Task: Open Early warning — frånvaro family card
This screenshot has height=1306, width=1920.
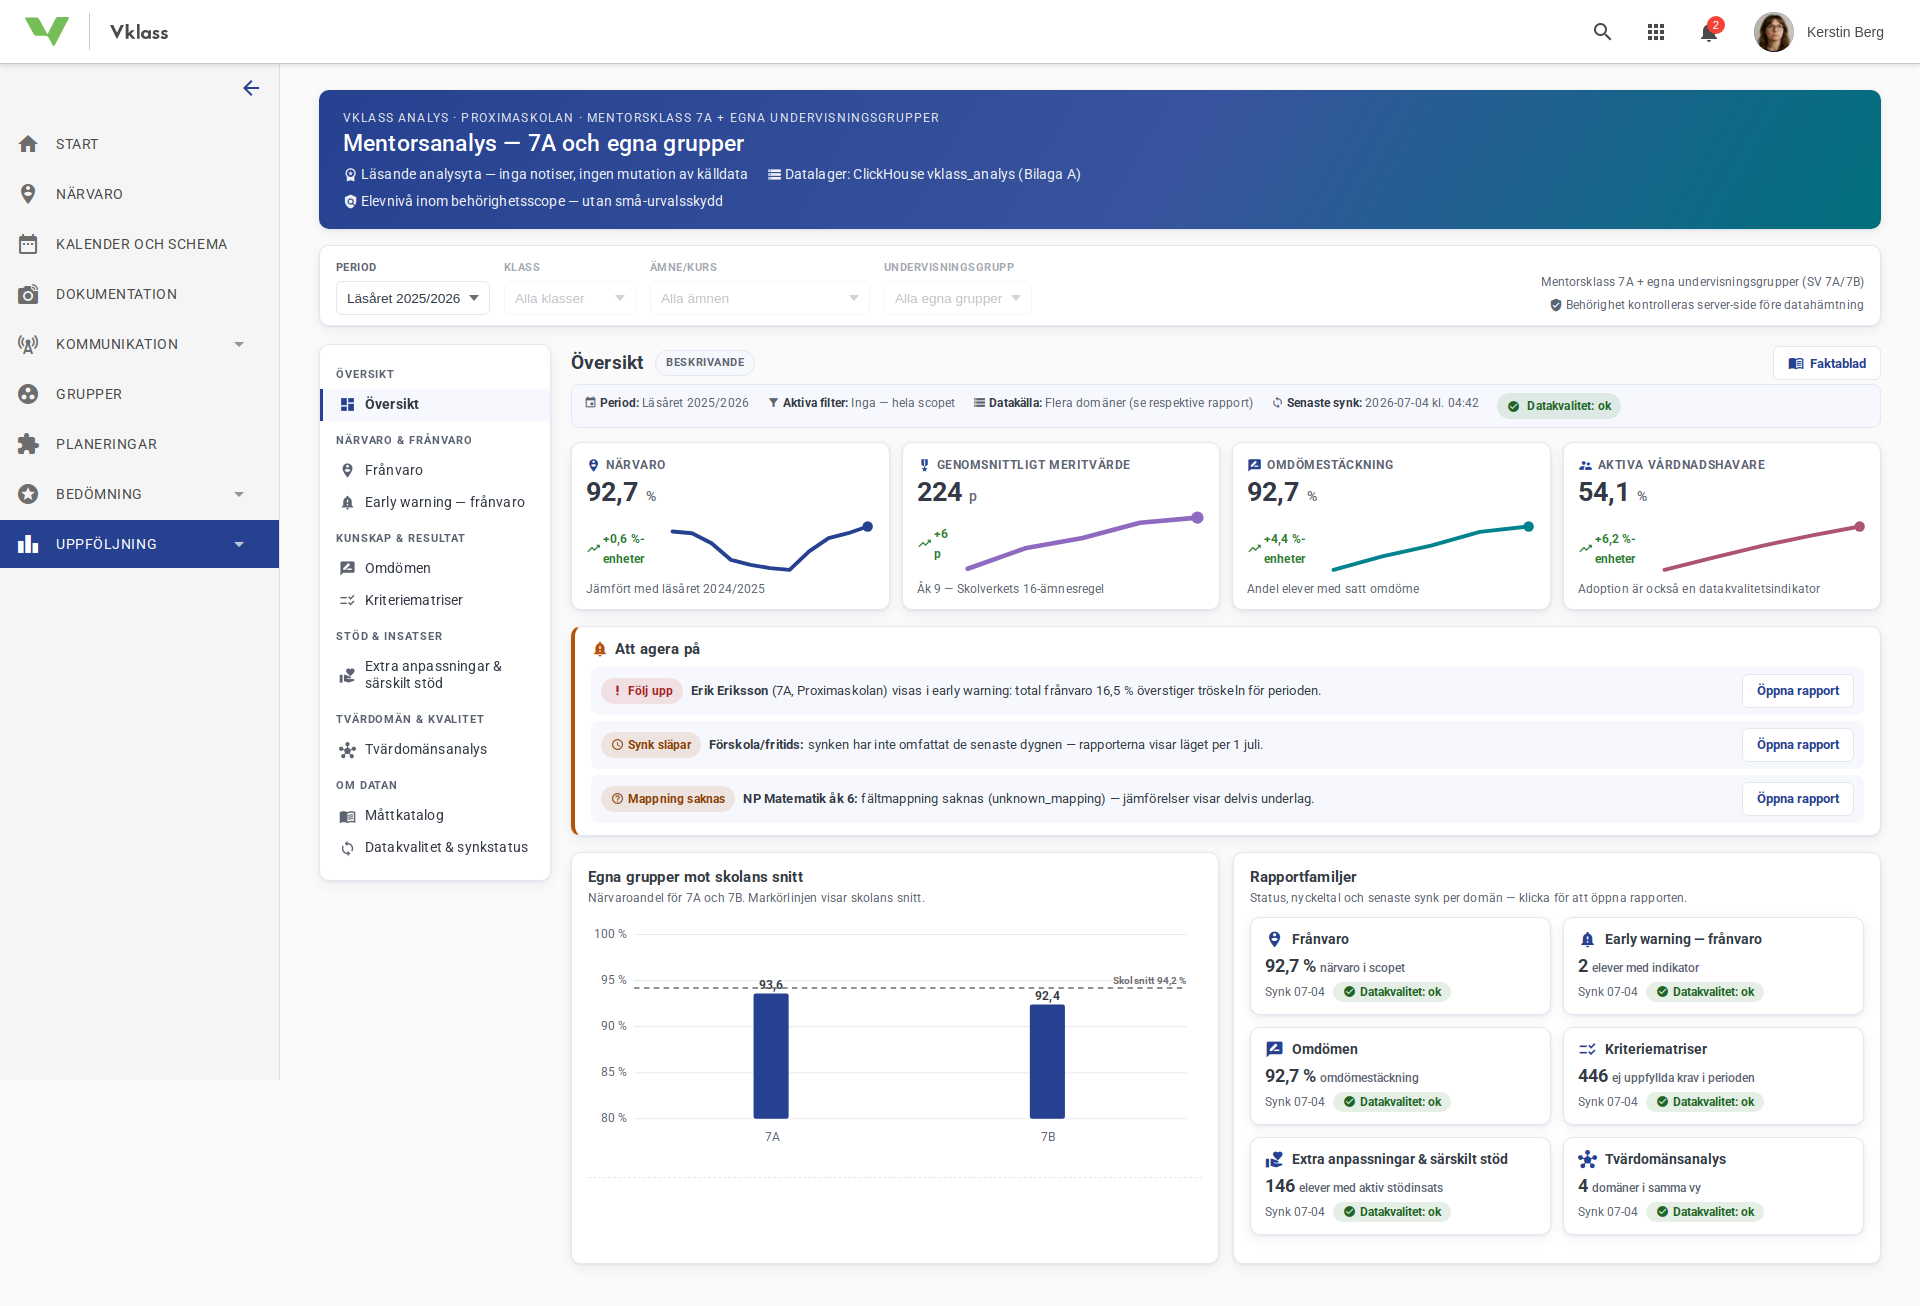Action: 1713,966
